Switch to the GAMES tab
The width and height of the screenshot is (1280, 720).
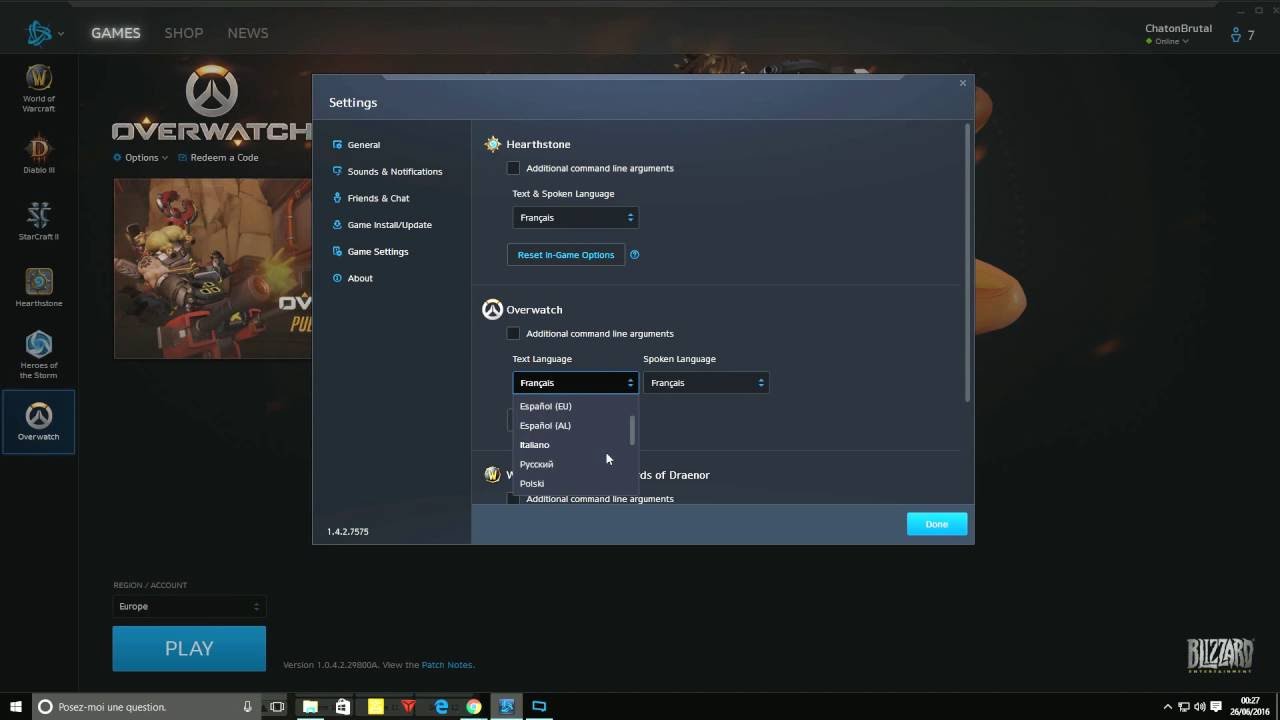[116, 33]
